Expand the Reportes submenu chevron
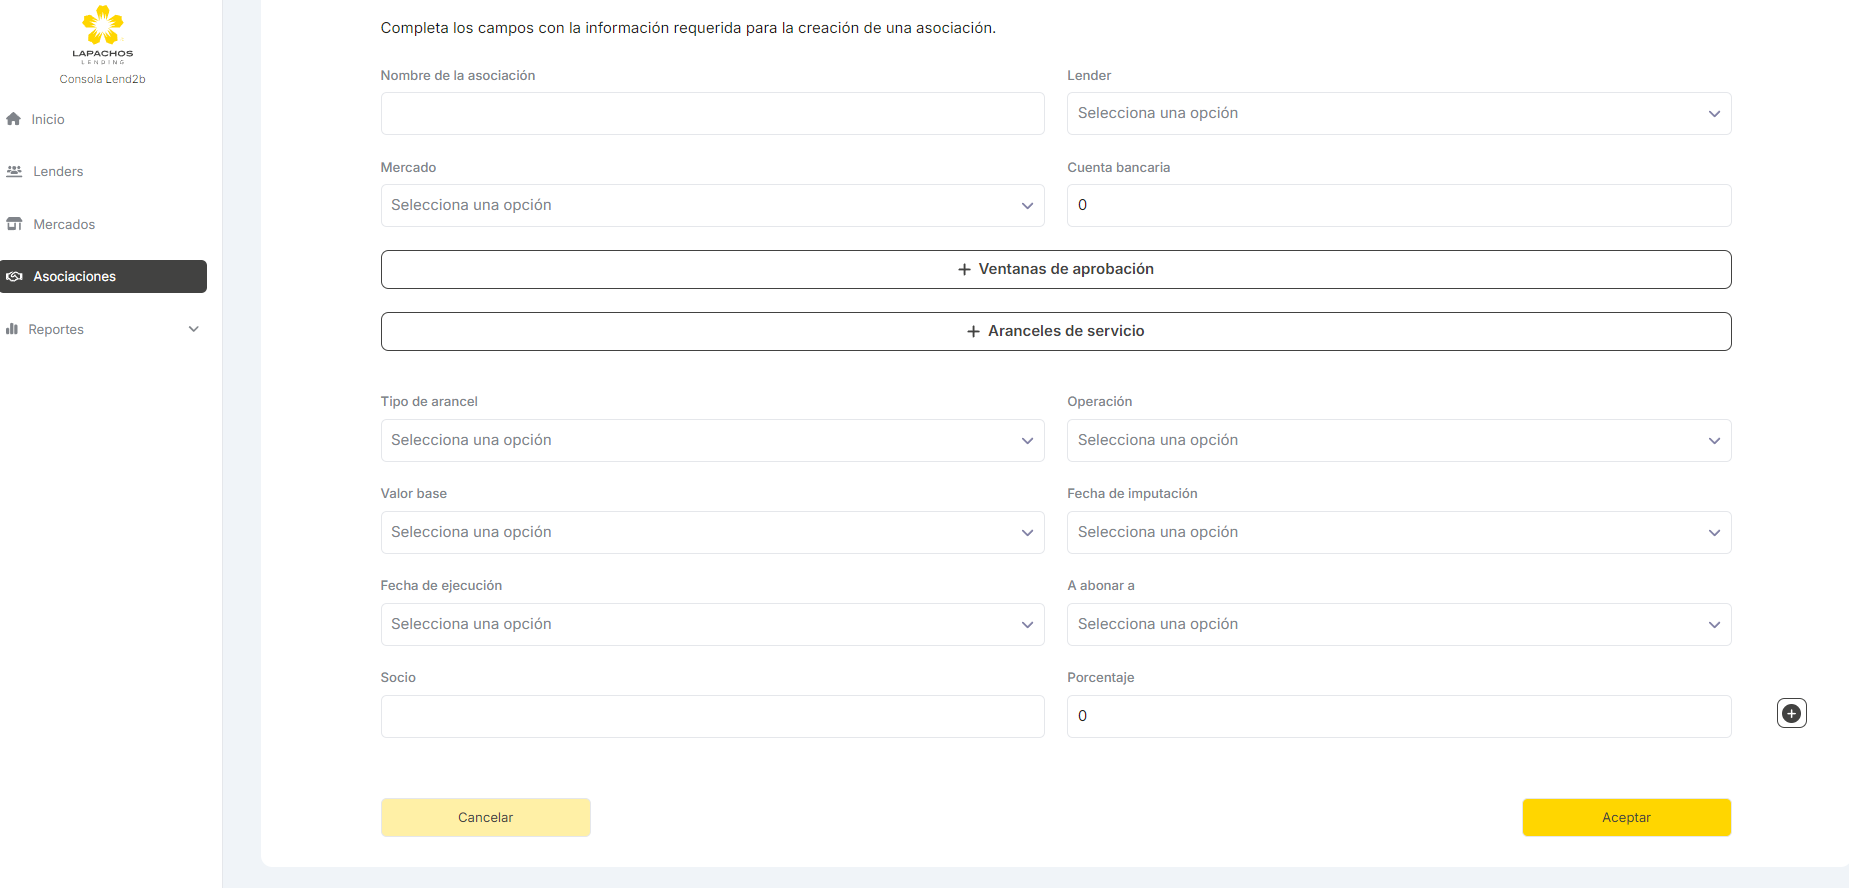The height and width of the screenshot is (888, 1849). tap(194, 329)
